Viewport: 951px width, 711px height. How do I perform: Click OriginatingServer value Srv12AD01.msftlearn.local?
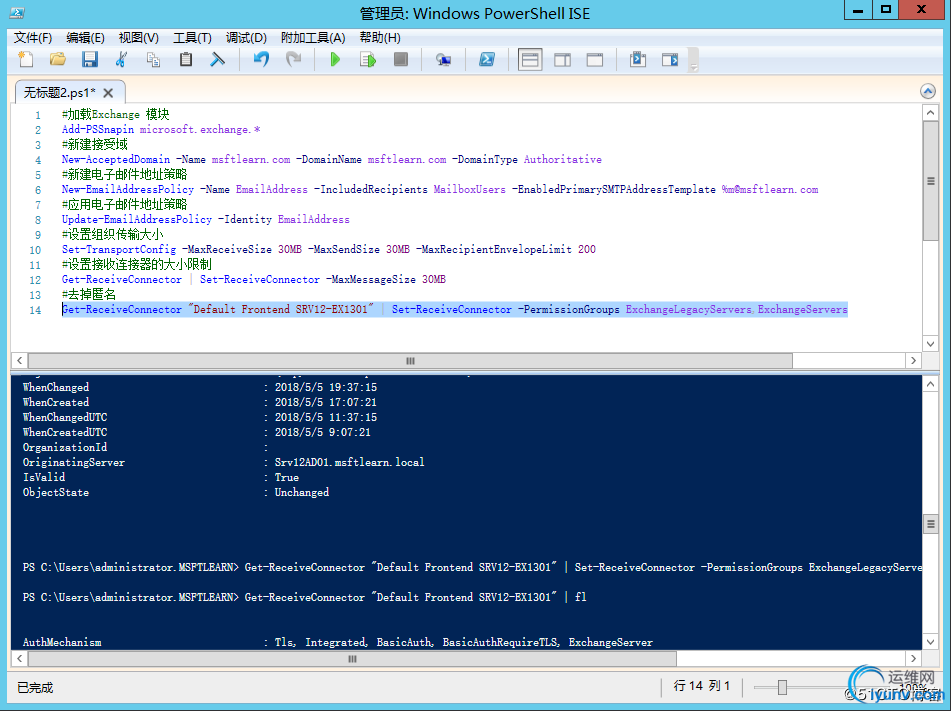click(349, 462)
